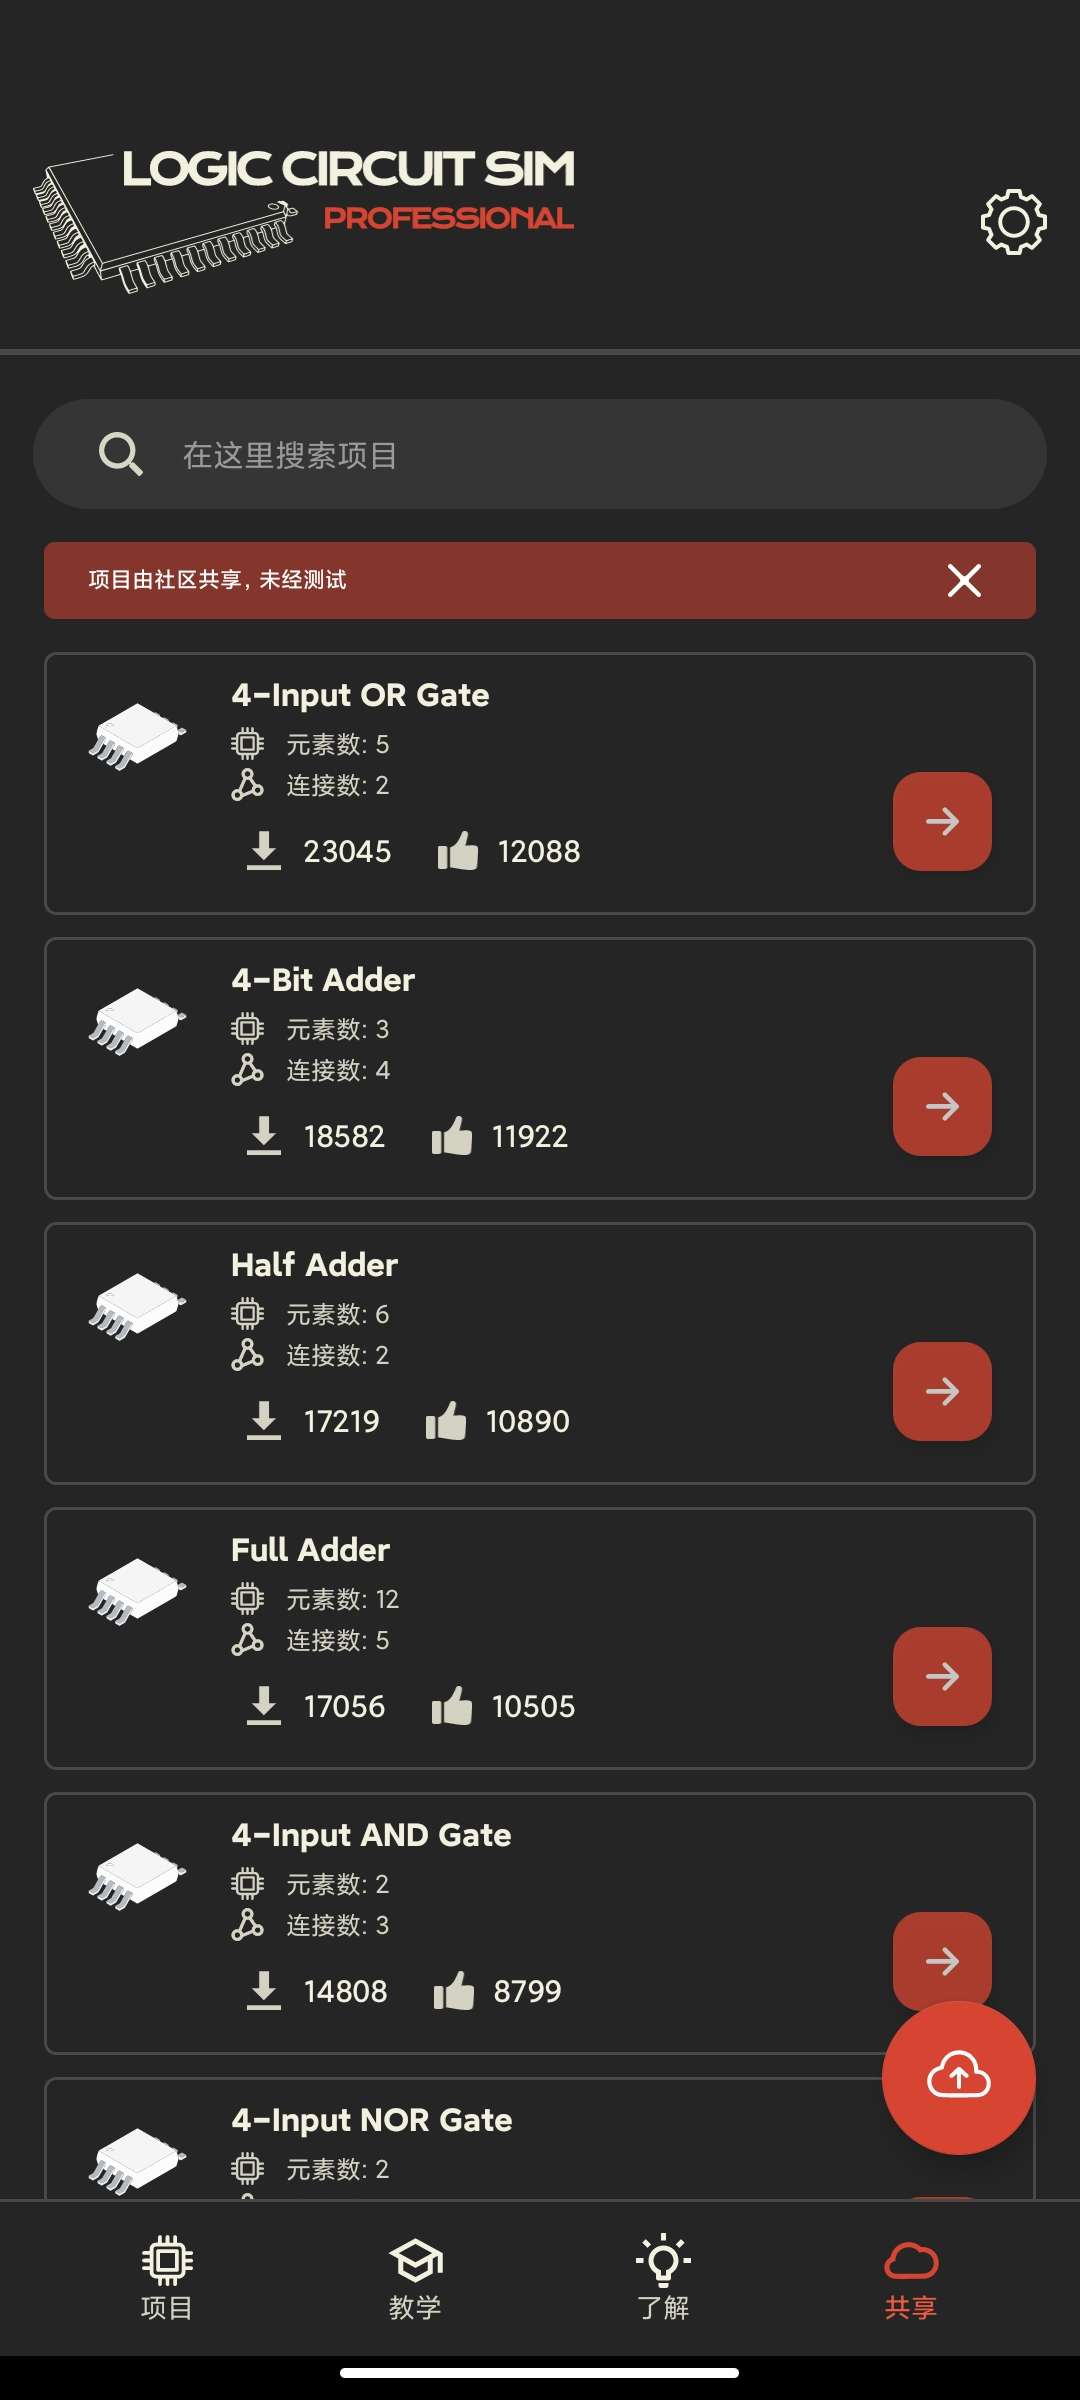This screenshot has width=1080, height=2400.
Task: Click the download icon on Full Adder
Action: coord(264,1706)
